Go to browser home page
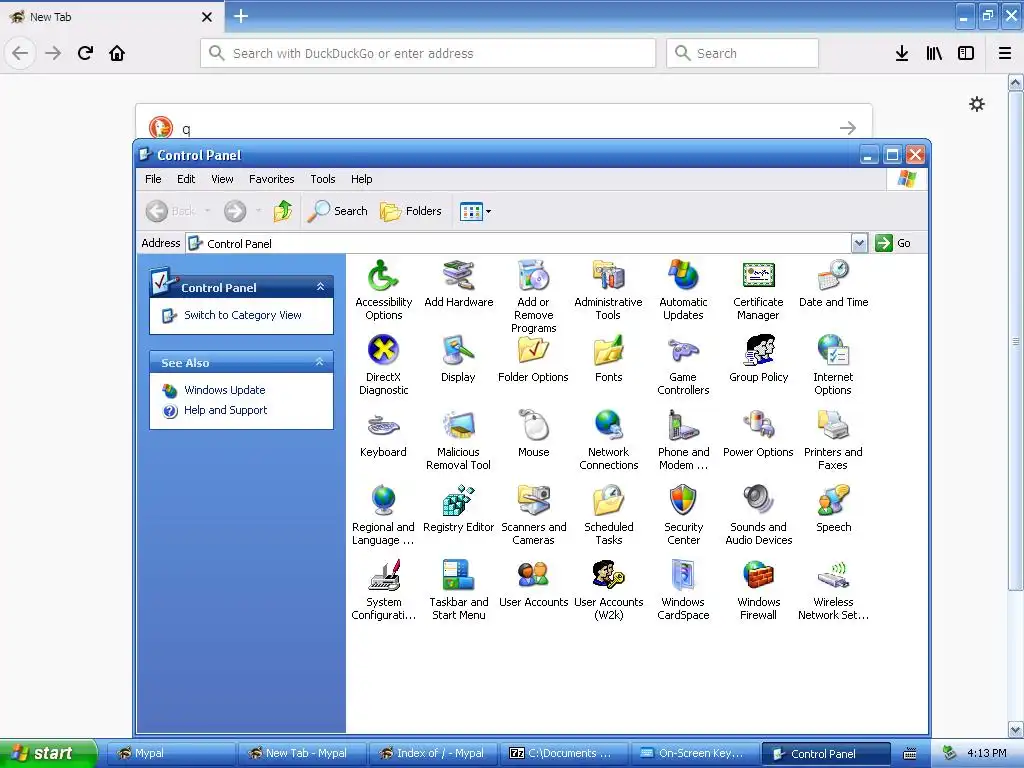The height and width of the screenshot is (768, 1024). tap(117, 53)
